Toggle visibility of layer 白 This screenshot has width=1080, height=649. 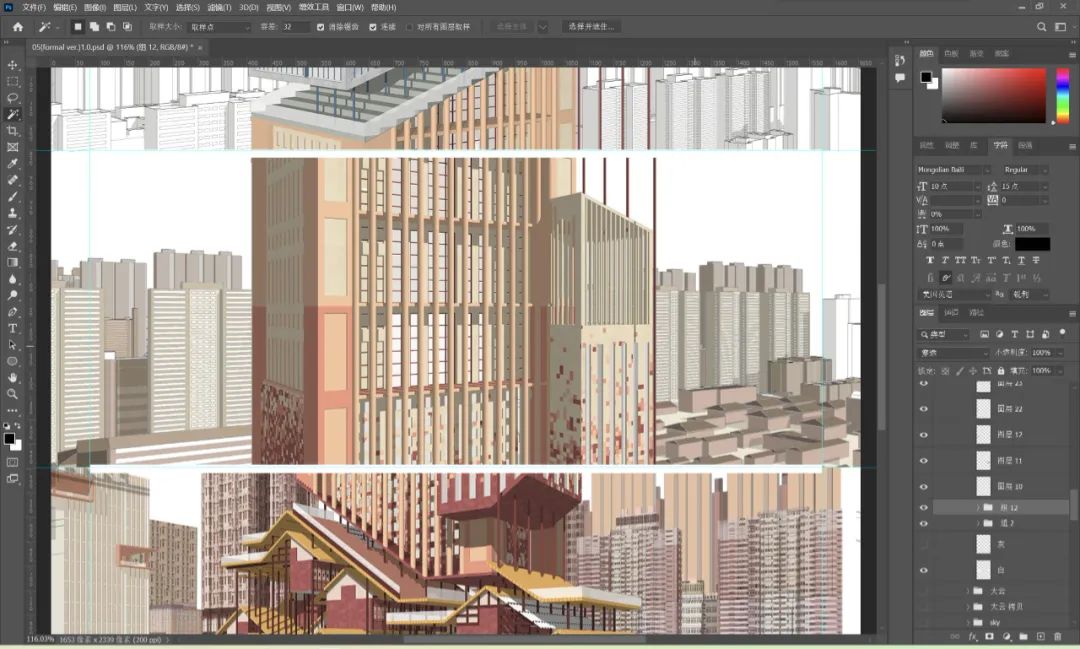coord(924,570)
